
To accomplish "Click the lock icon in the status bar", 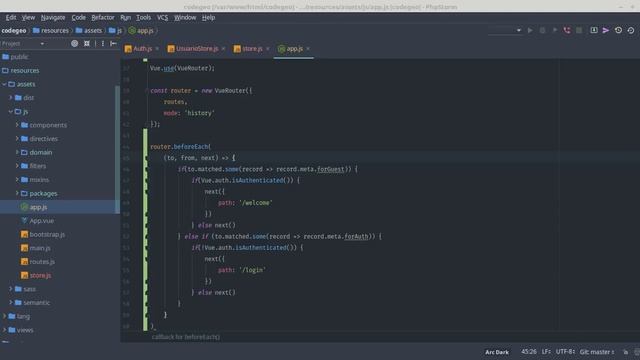I will (x=626, y=352).
